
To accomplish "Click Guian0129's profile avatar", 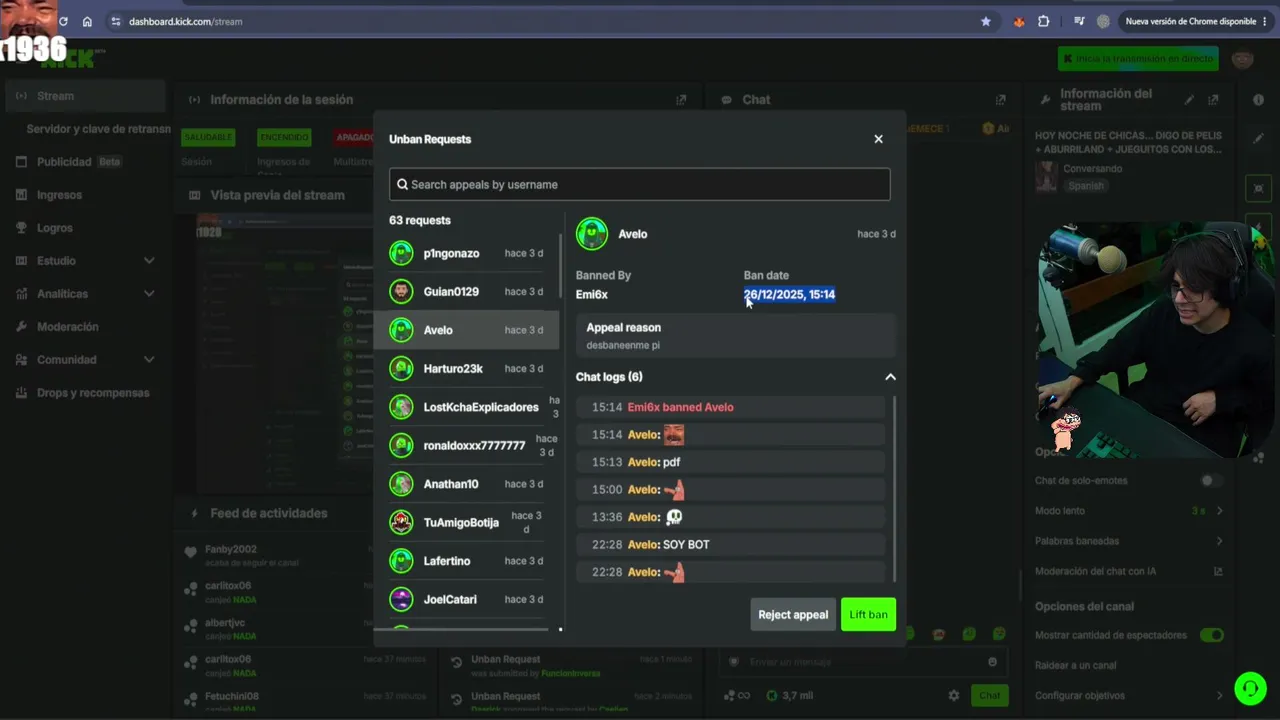I will (x=401, y=291).
